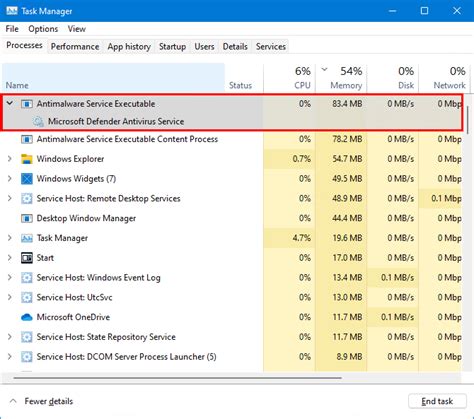Screen dimensions: 474x419
Task: Collapse the Antimalware Service Executable group
Action: pyautogui.click(x=10, y=103)
